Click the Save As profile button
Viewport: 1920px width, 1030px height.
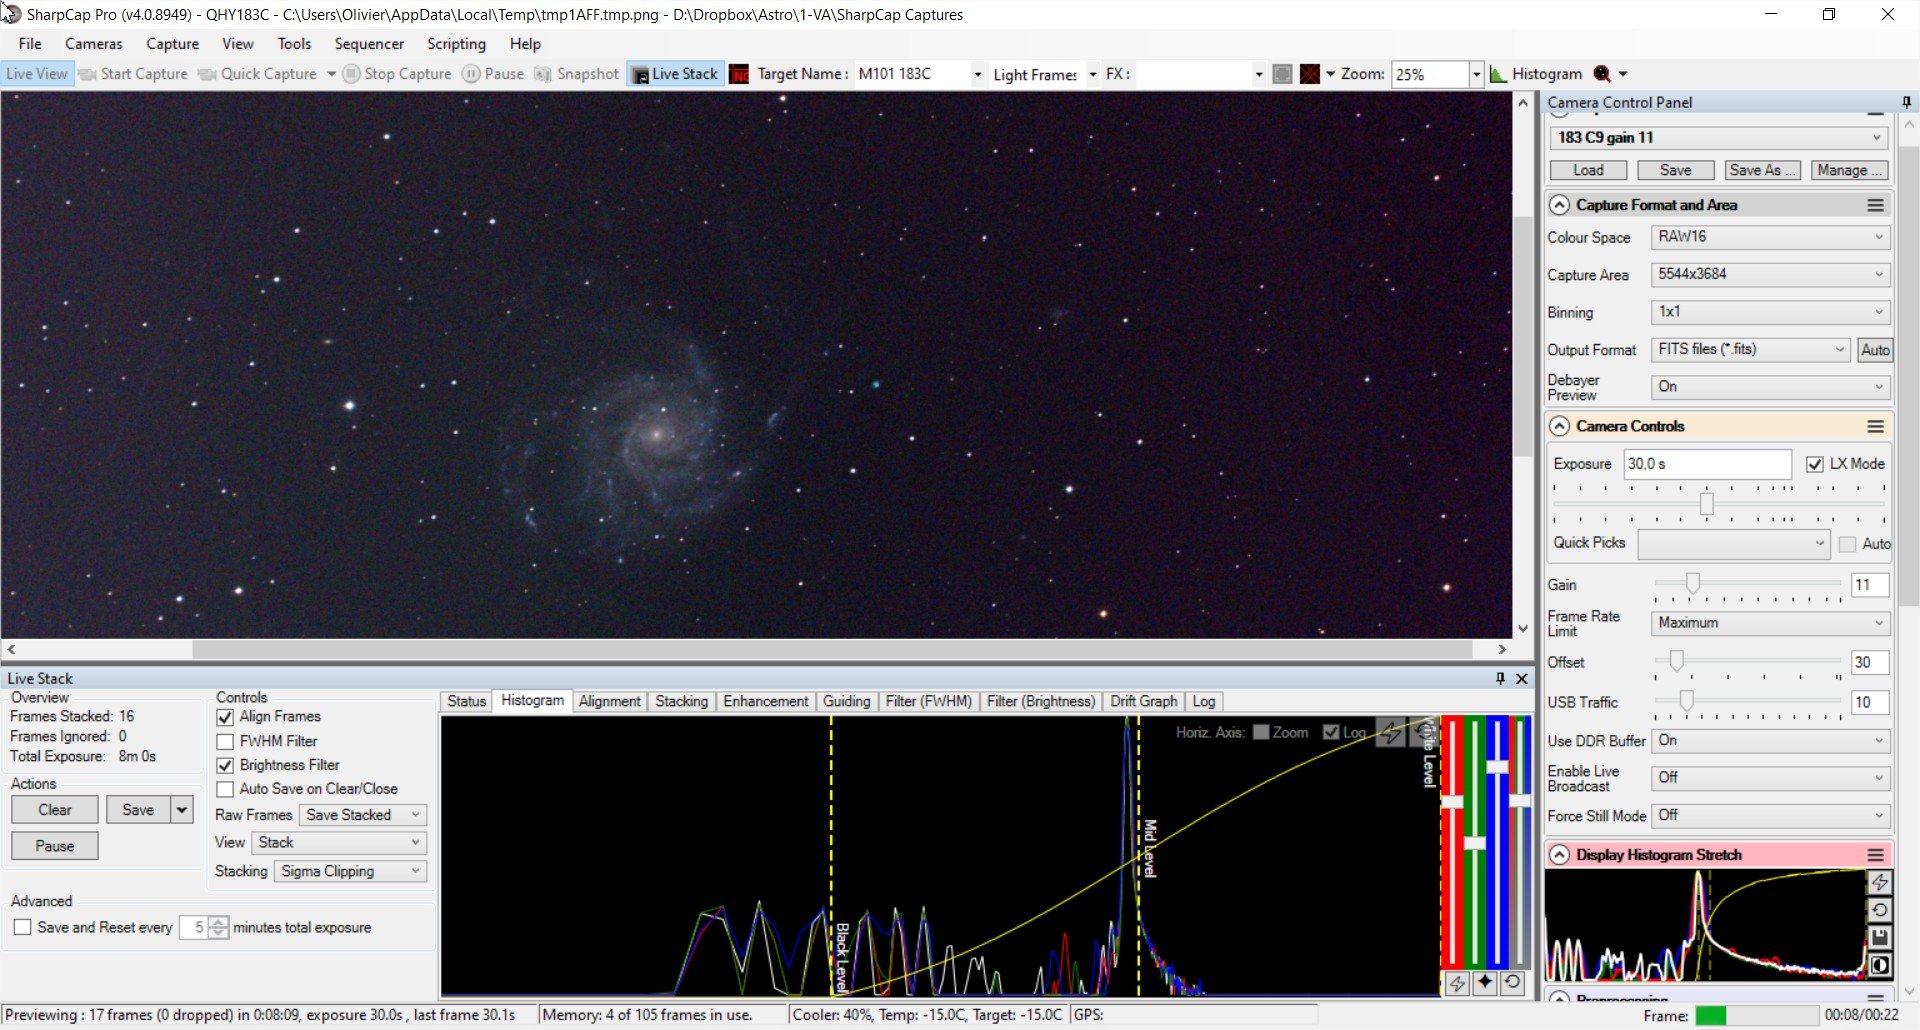[x=1762, y=170]
